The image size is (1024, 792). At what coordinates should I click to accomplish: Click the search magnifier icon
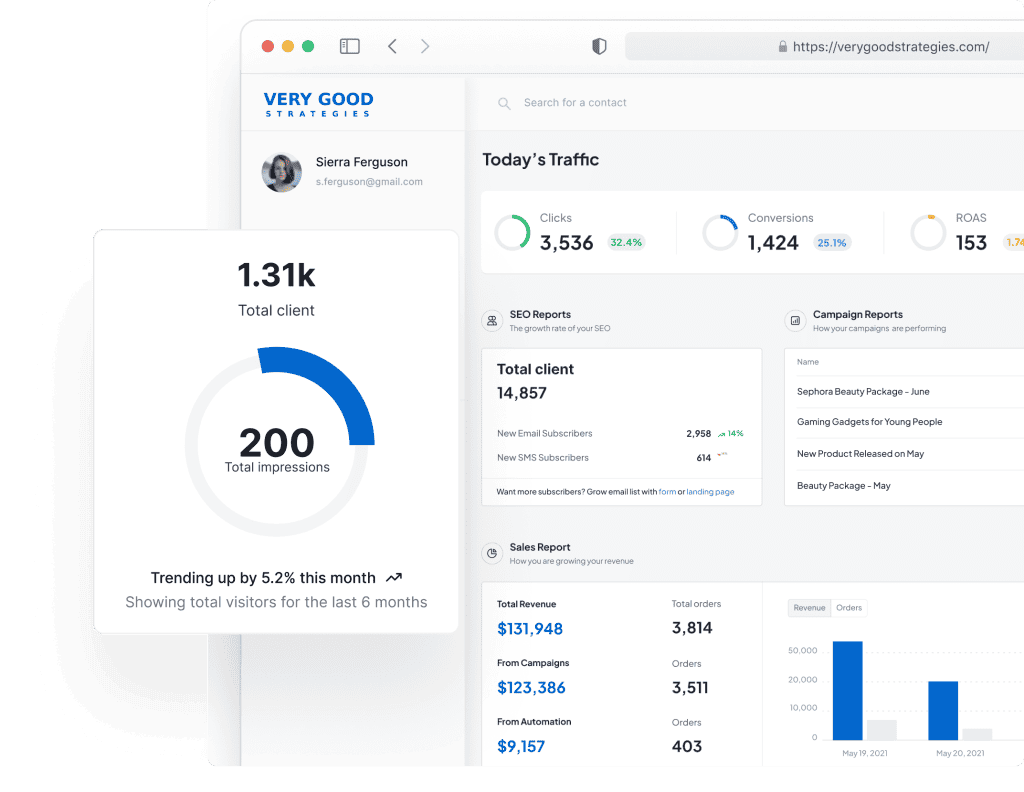click(503, 103)
